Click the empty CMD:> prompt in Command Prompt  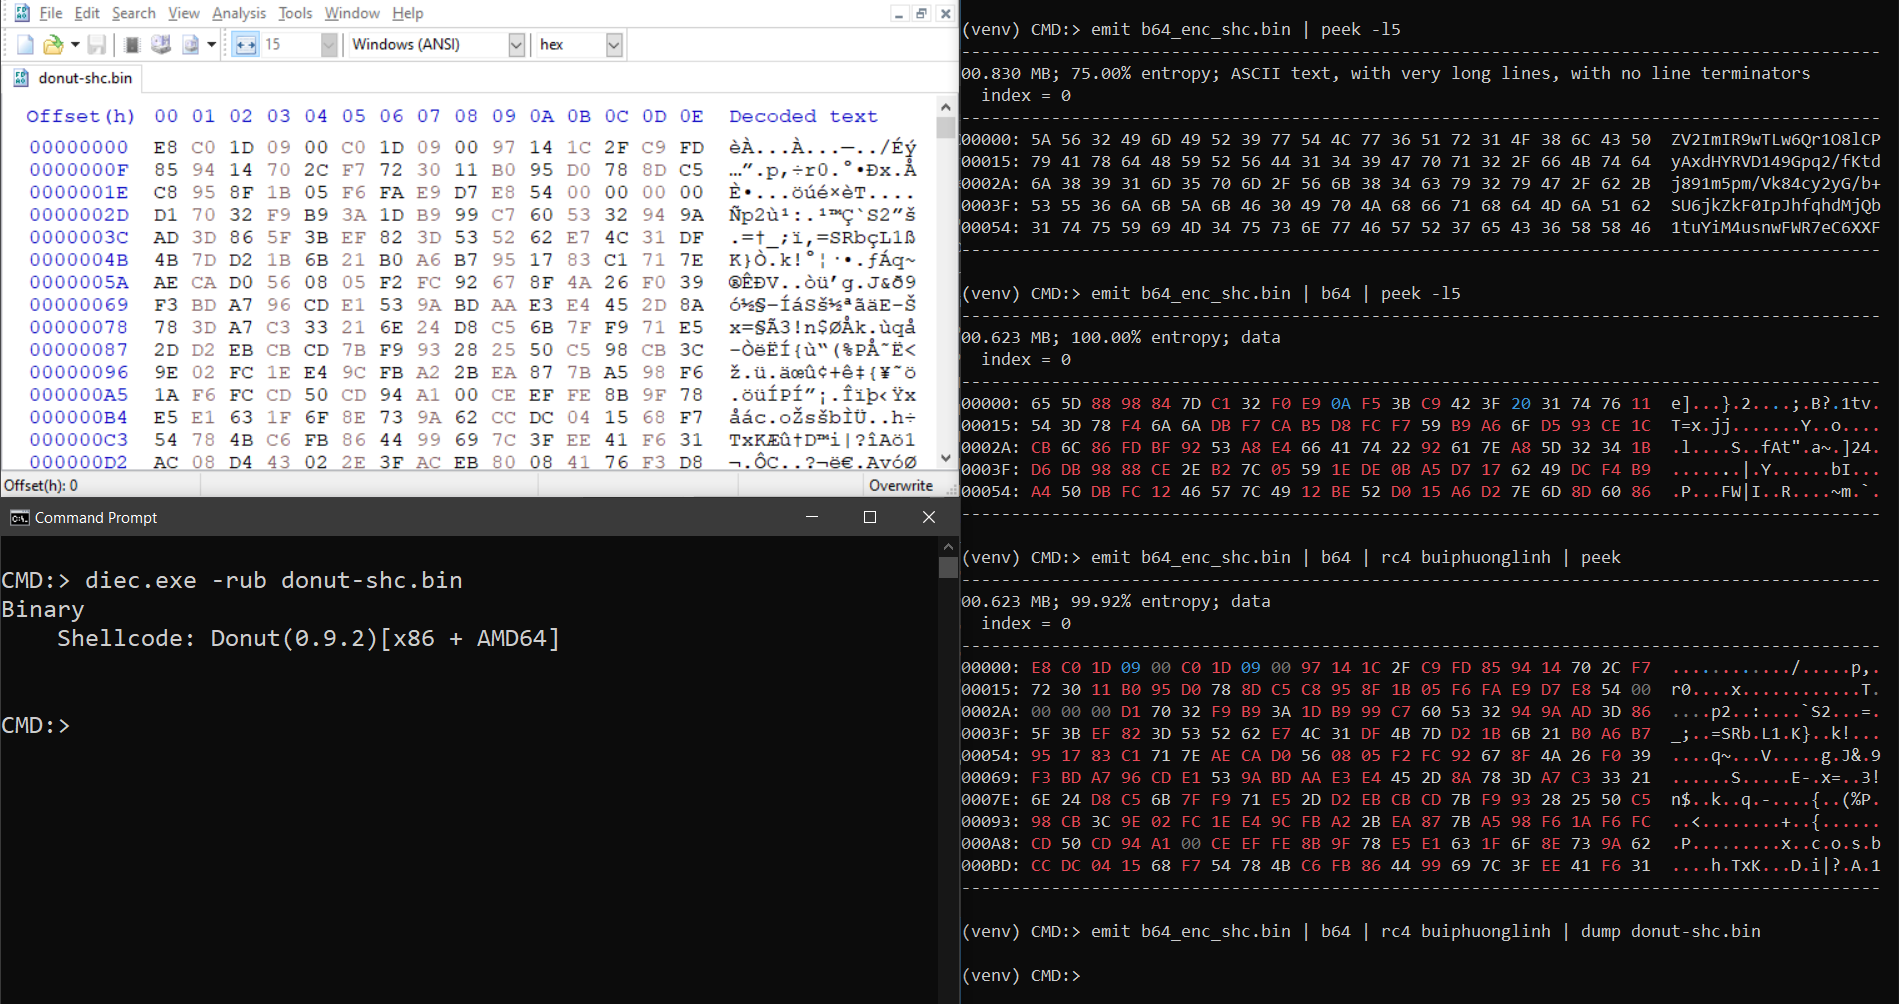(36, 725)
